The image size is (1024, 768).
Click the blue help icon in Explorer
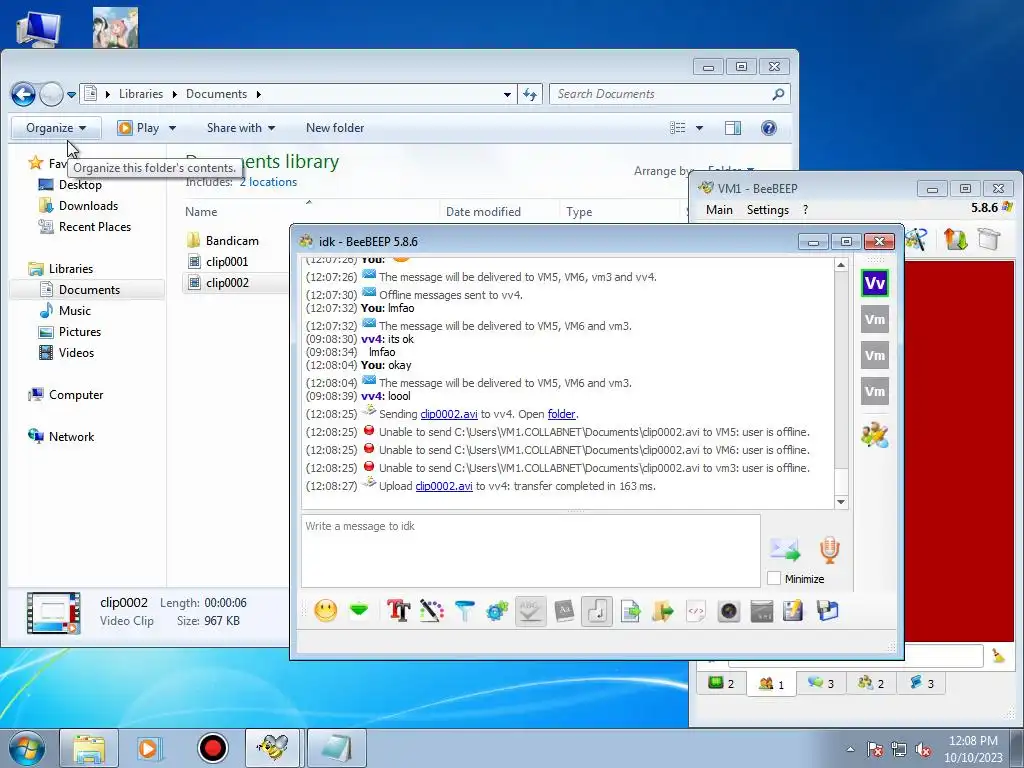(769, 128)
